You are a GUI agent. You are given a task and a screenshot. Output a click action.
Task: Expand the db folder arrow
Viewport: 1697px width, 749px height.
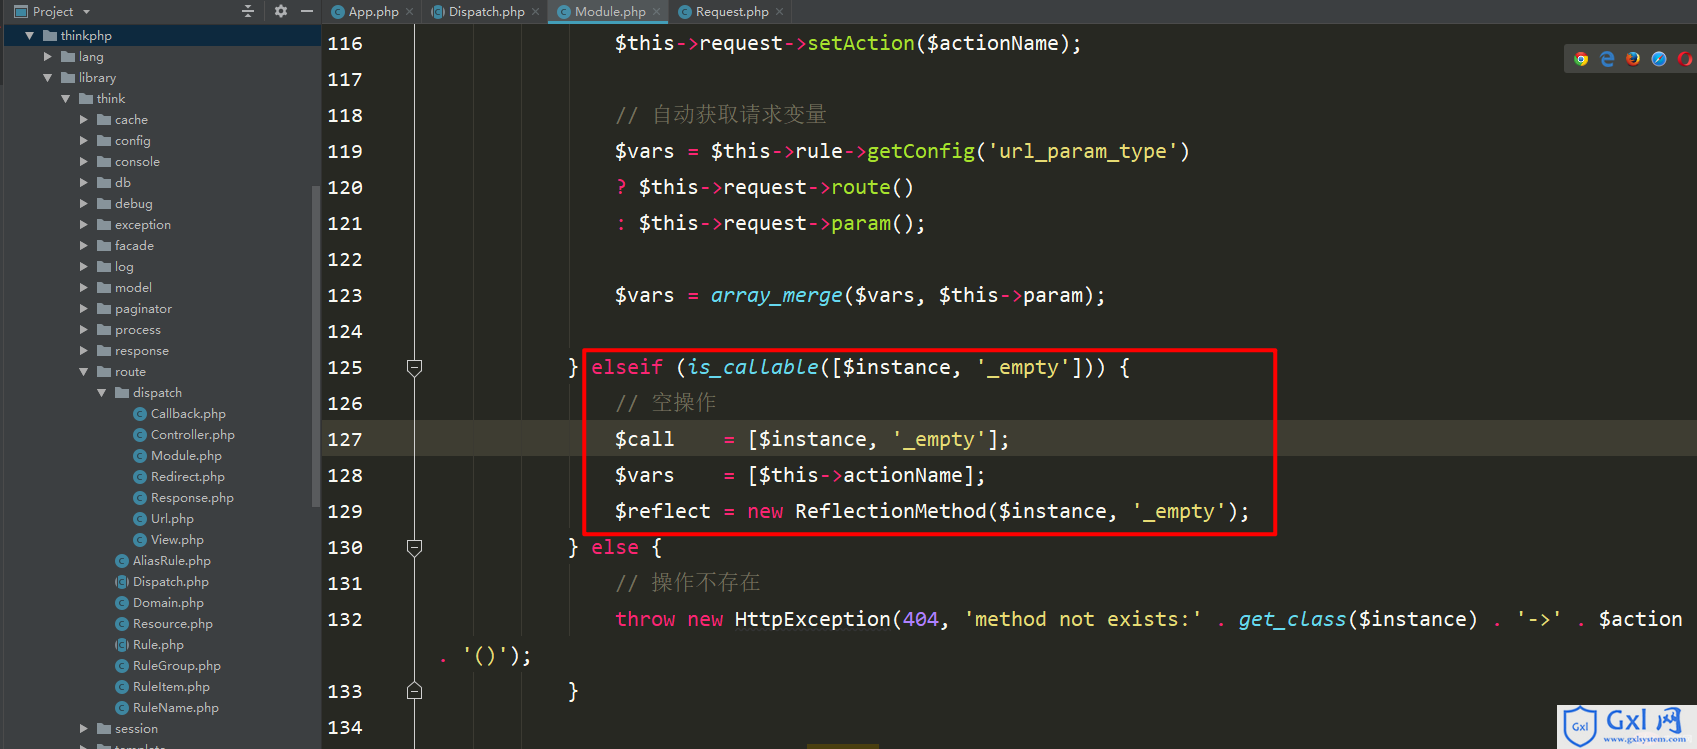[x=83, y=183]
